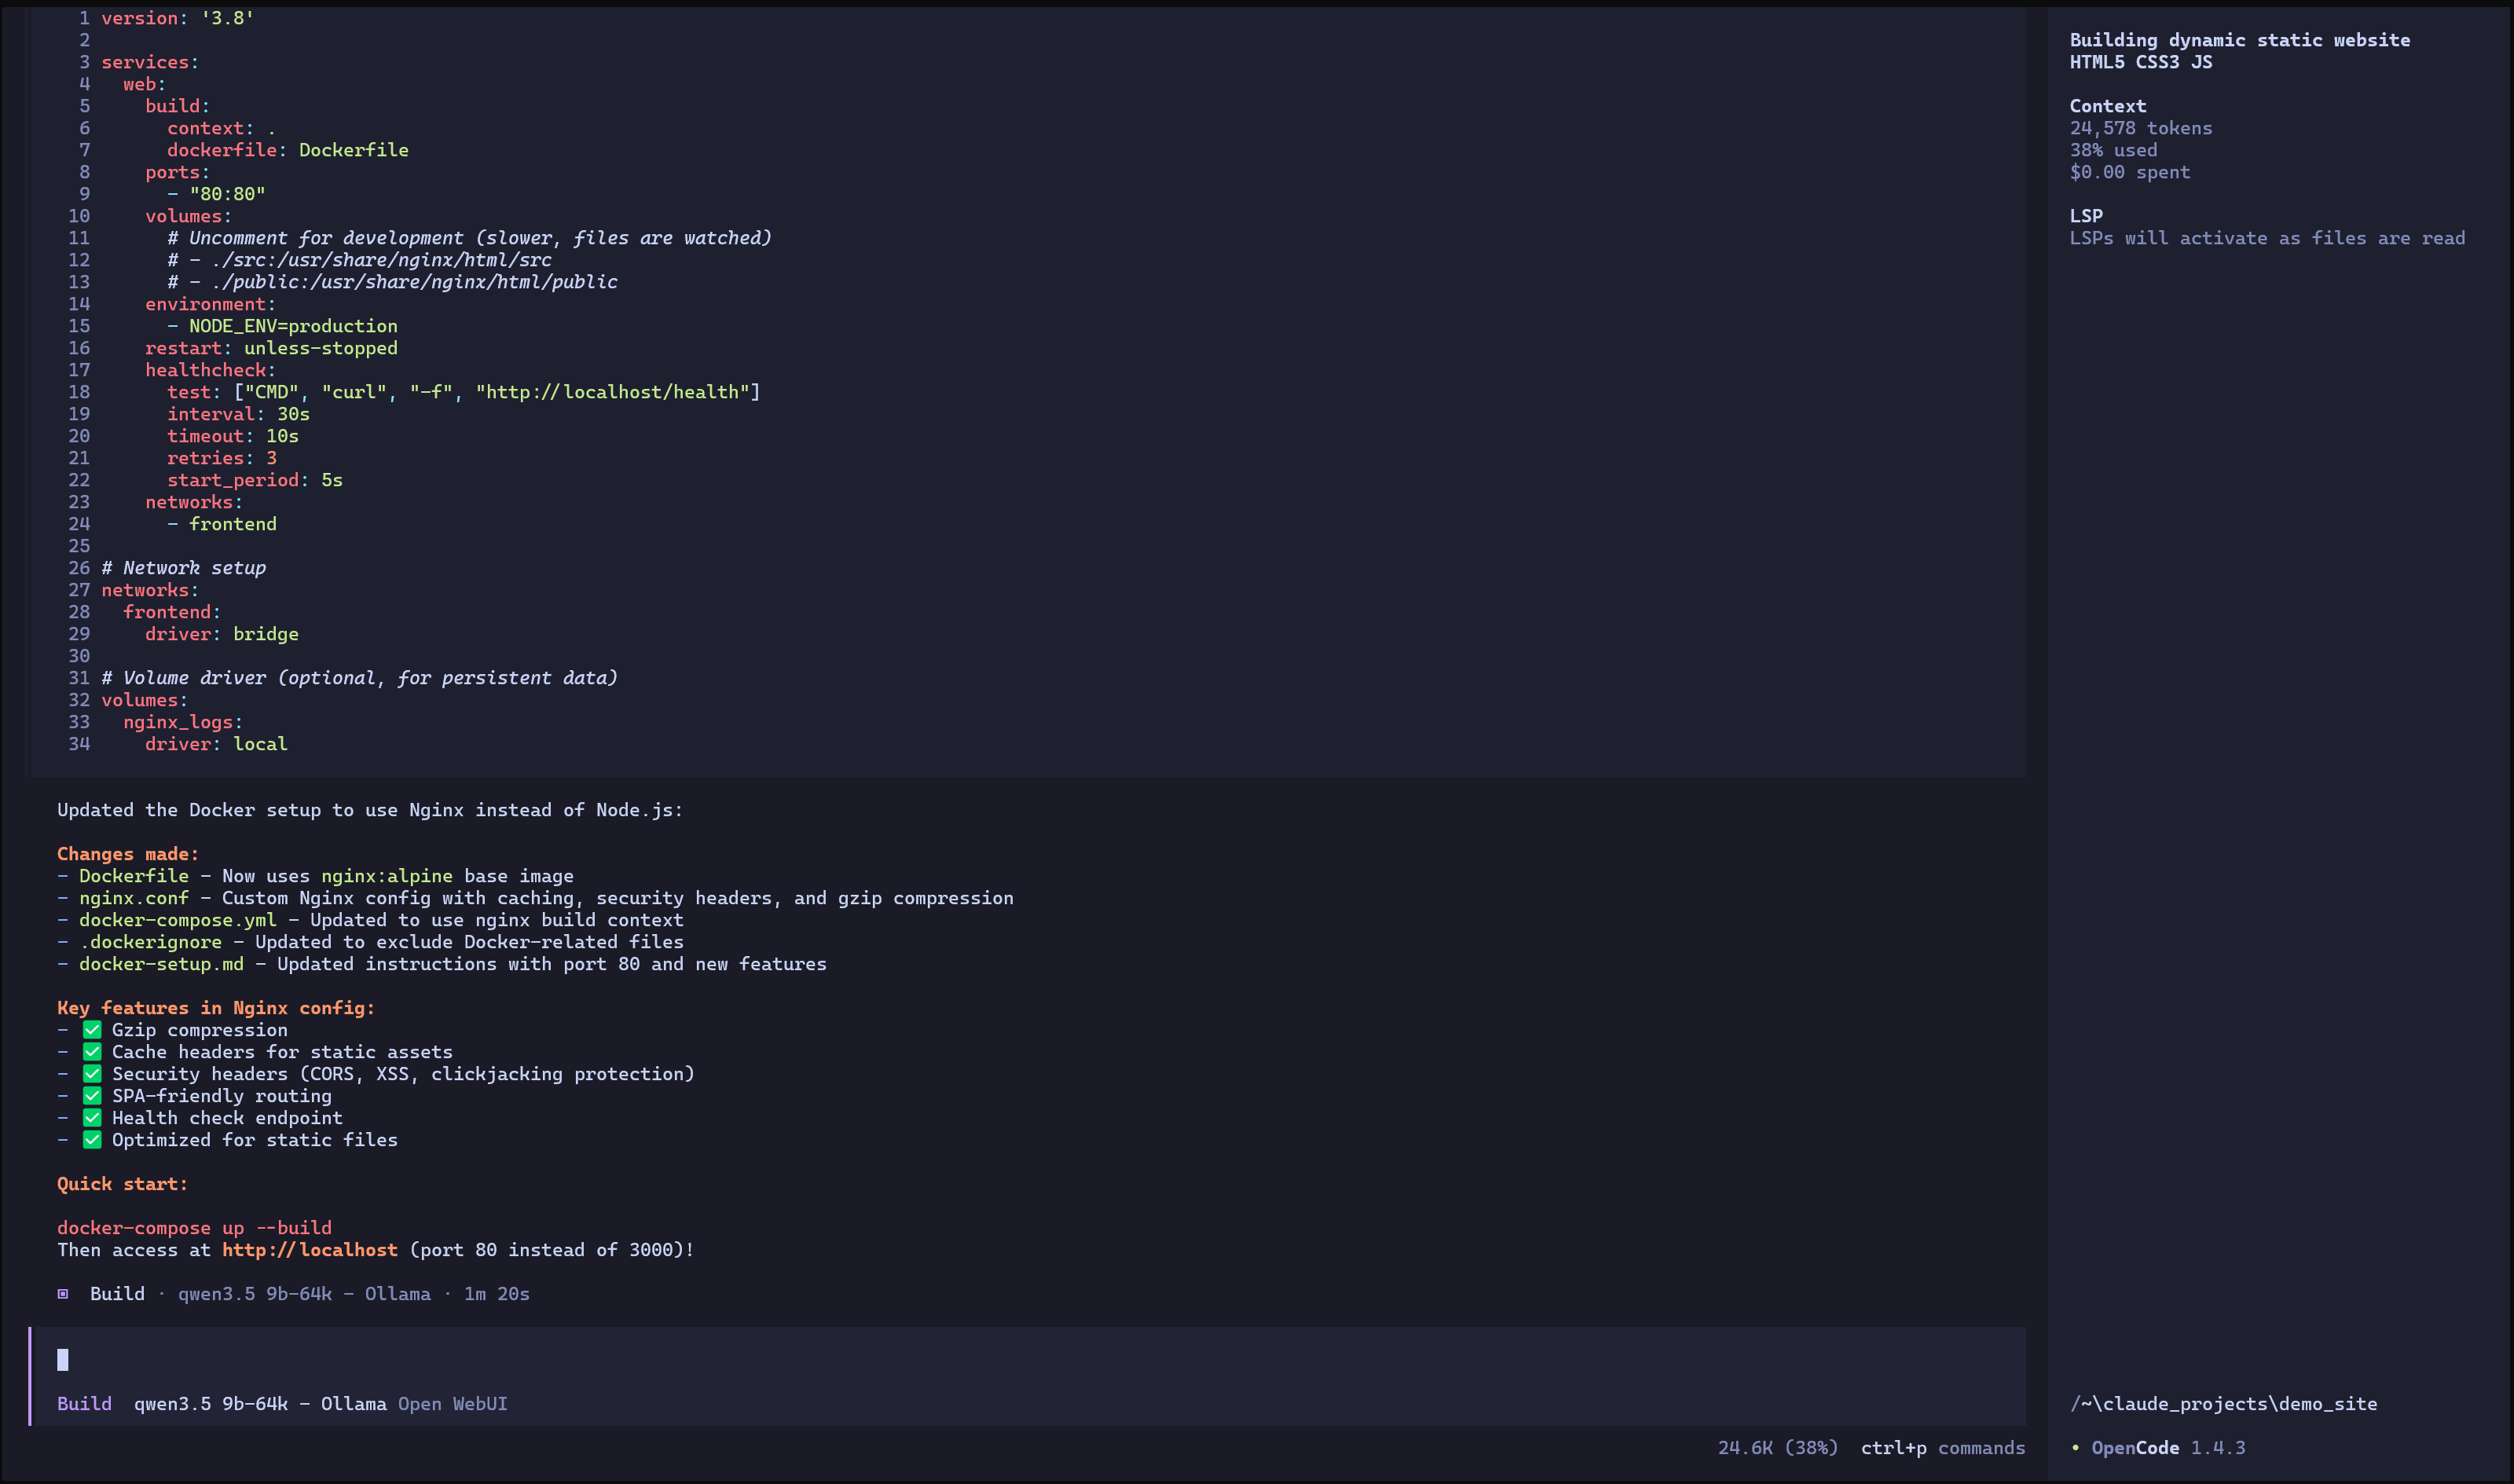The image size is (2514, 1484).
Task: Click the 'Quick start:' heading
Action: tap(122, 1184)
